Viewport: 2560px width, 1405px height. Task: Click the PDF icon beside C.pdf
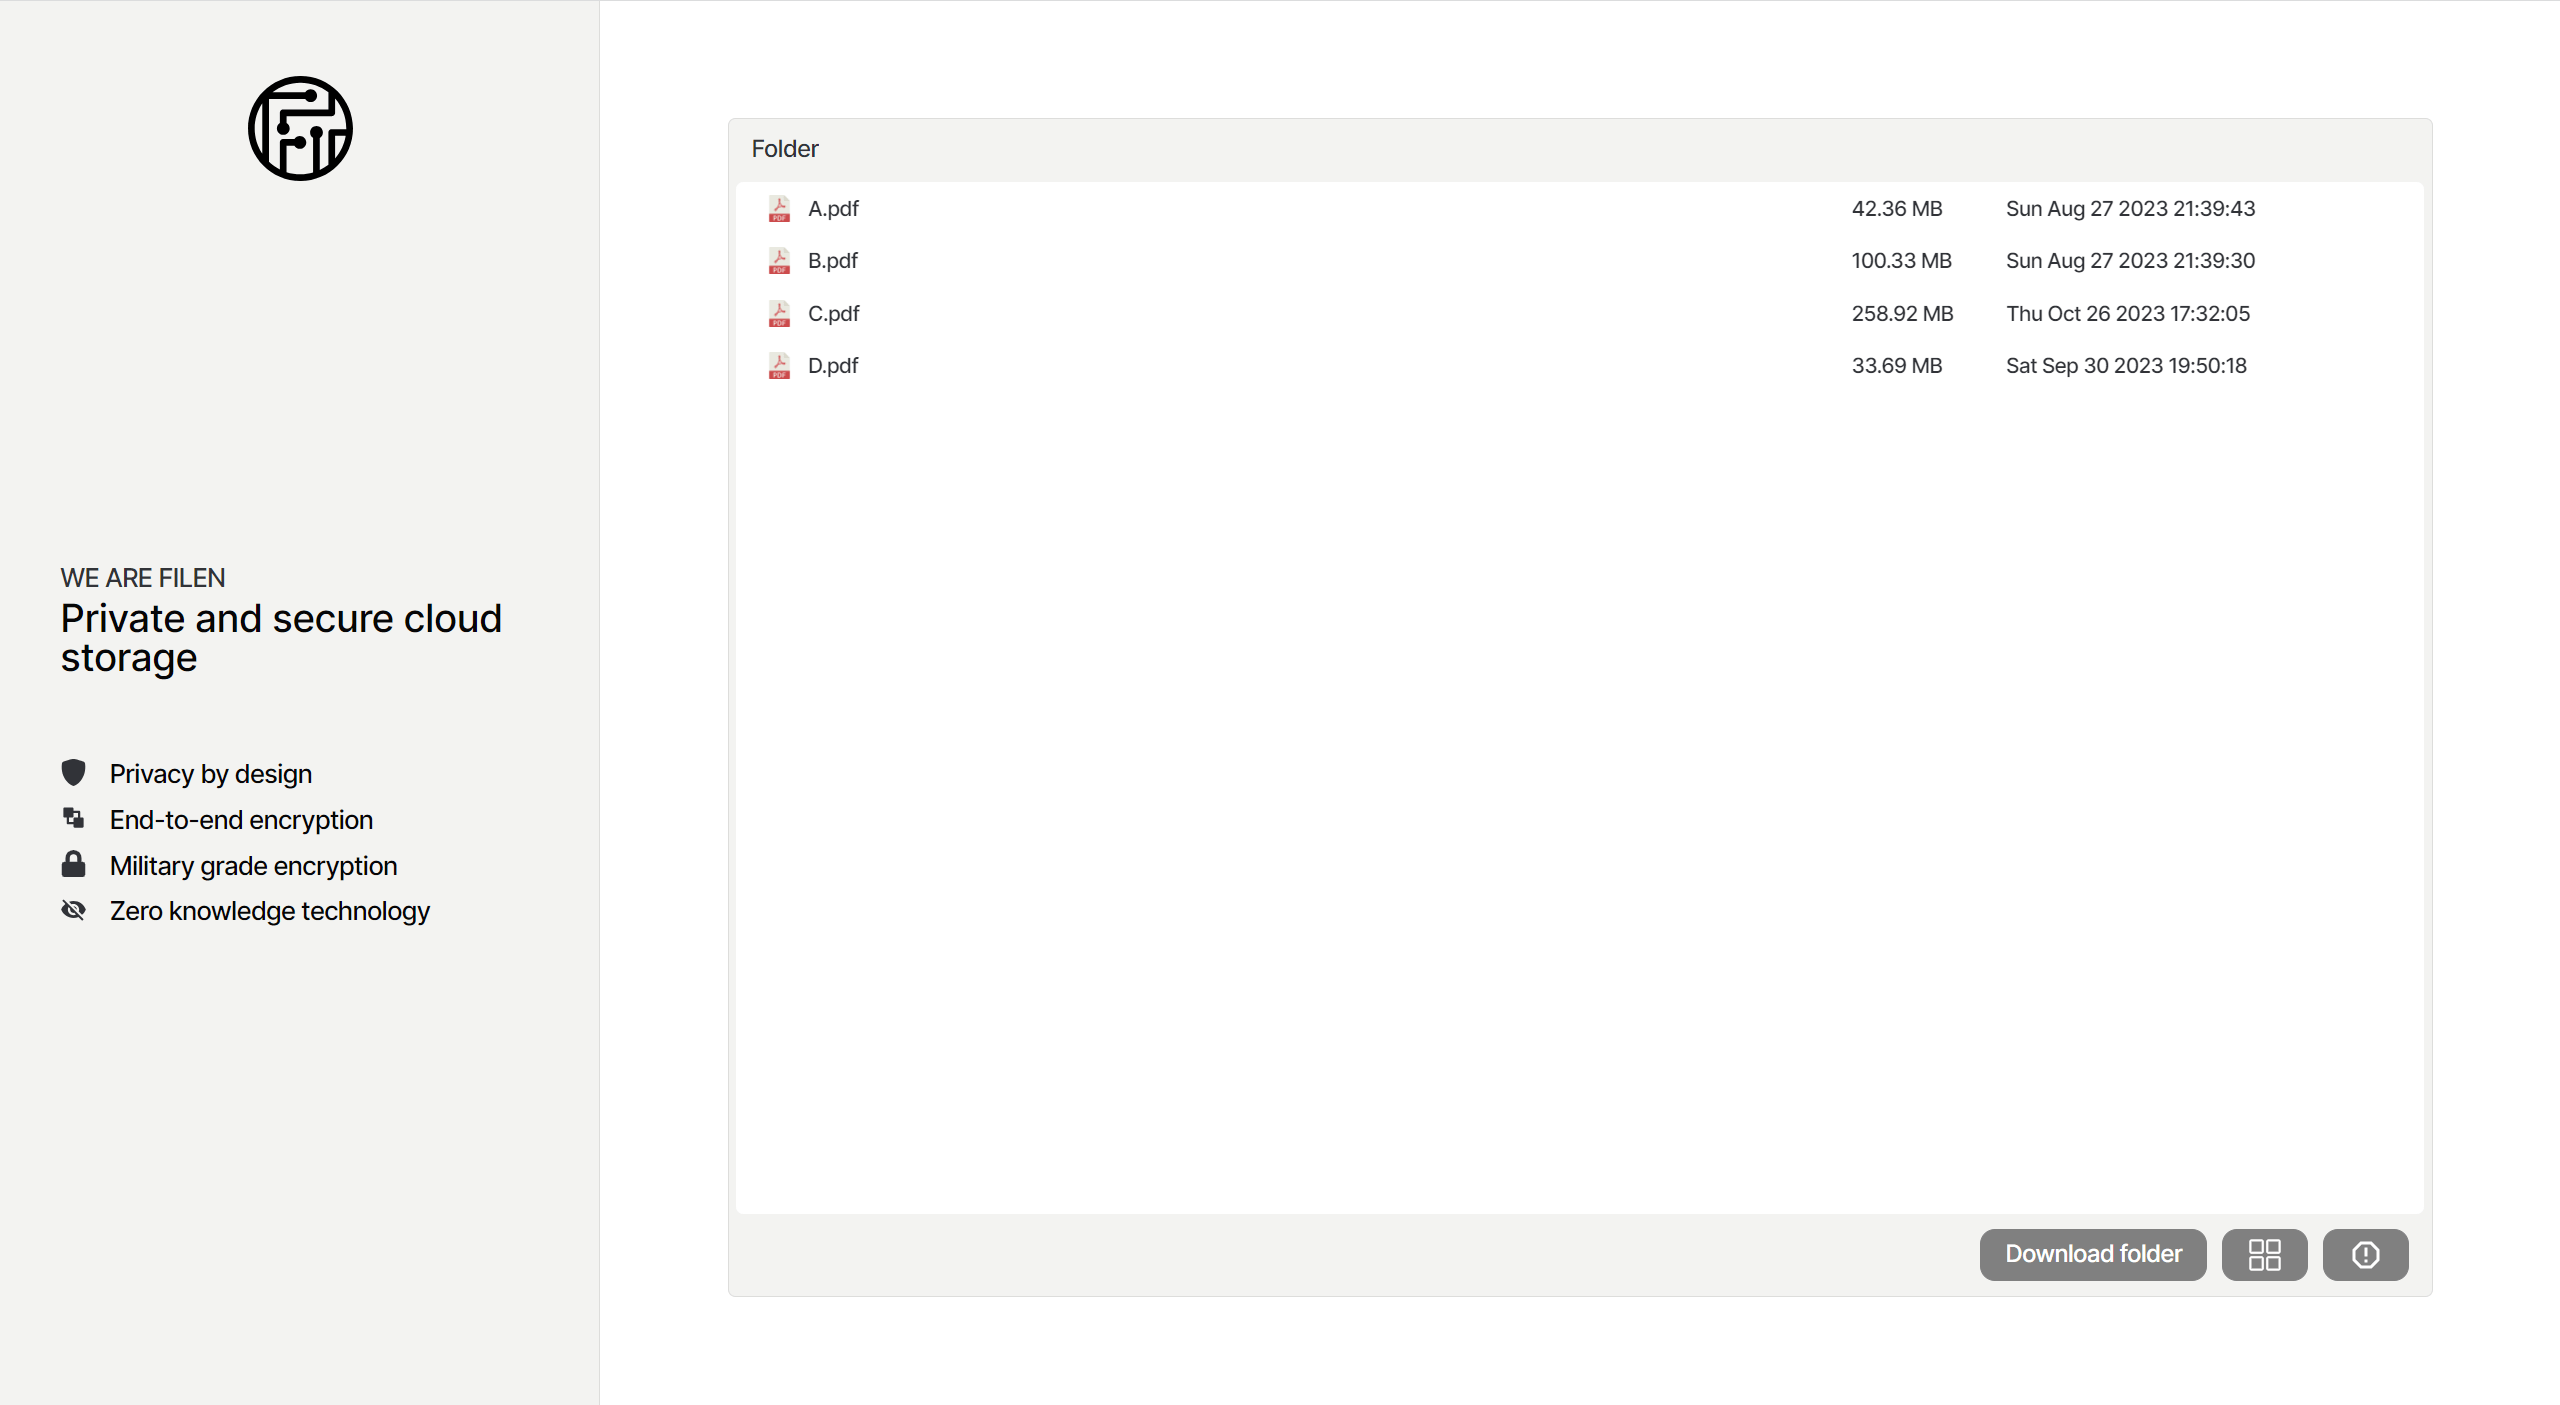coord(779,313)
